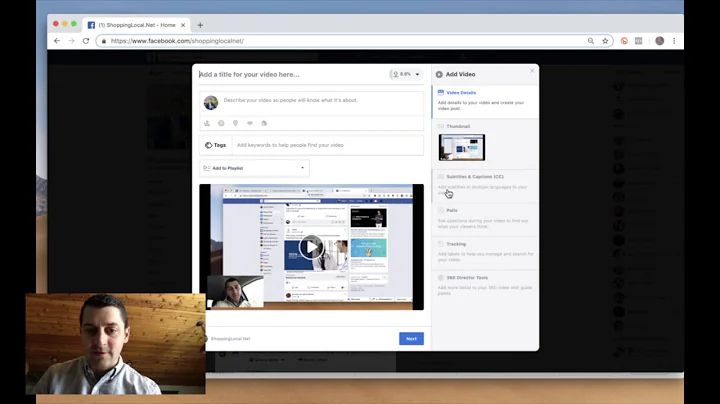Open the 360 Director Tools section

pyautogui.click(x=485, y=286)
